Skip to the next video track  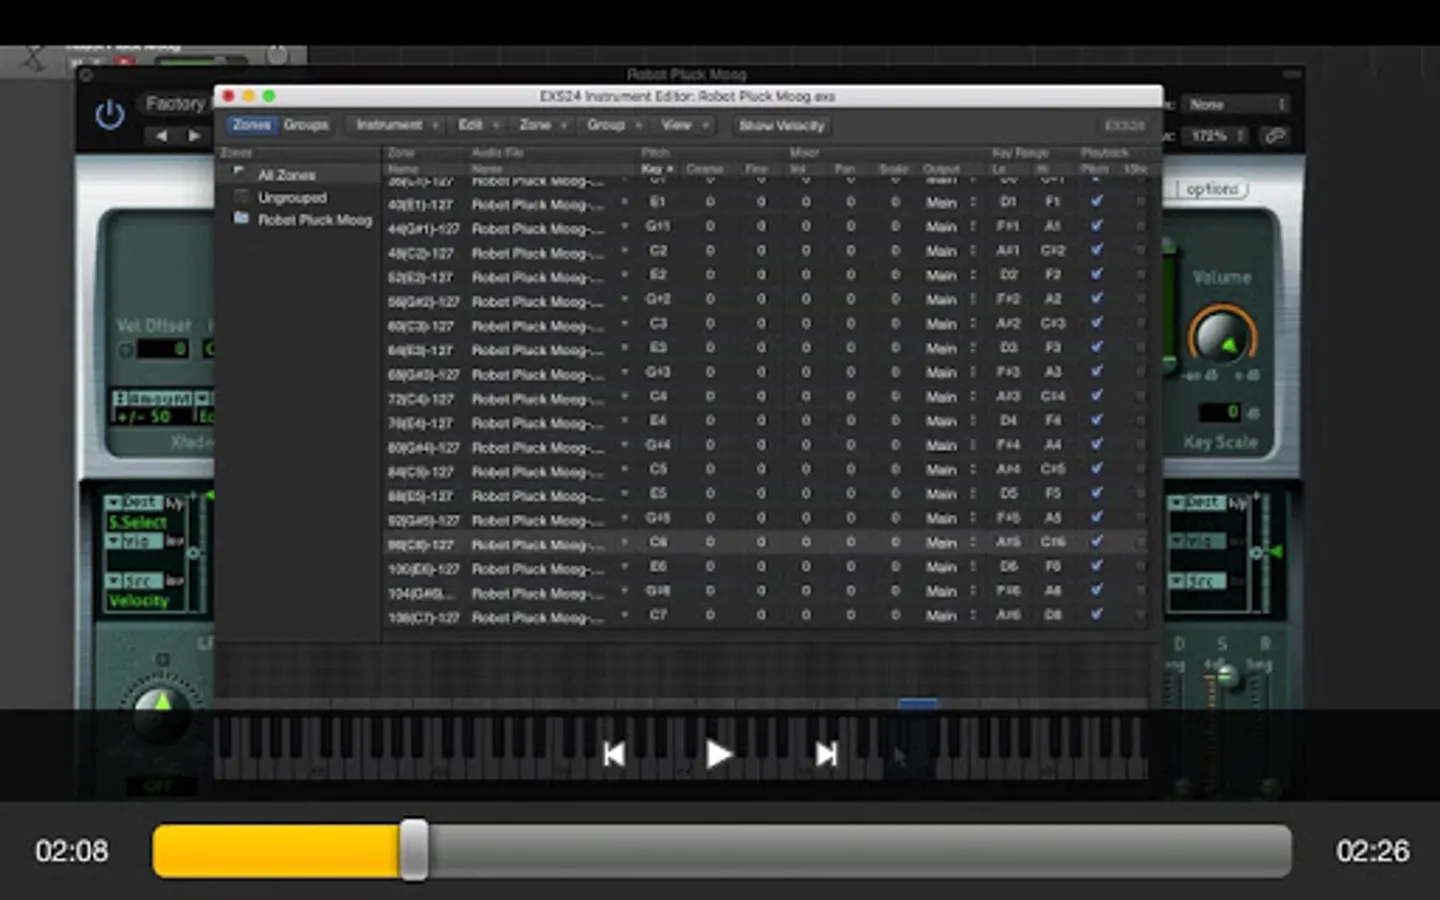(x=826, y=754)
